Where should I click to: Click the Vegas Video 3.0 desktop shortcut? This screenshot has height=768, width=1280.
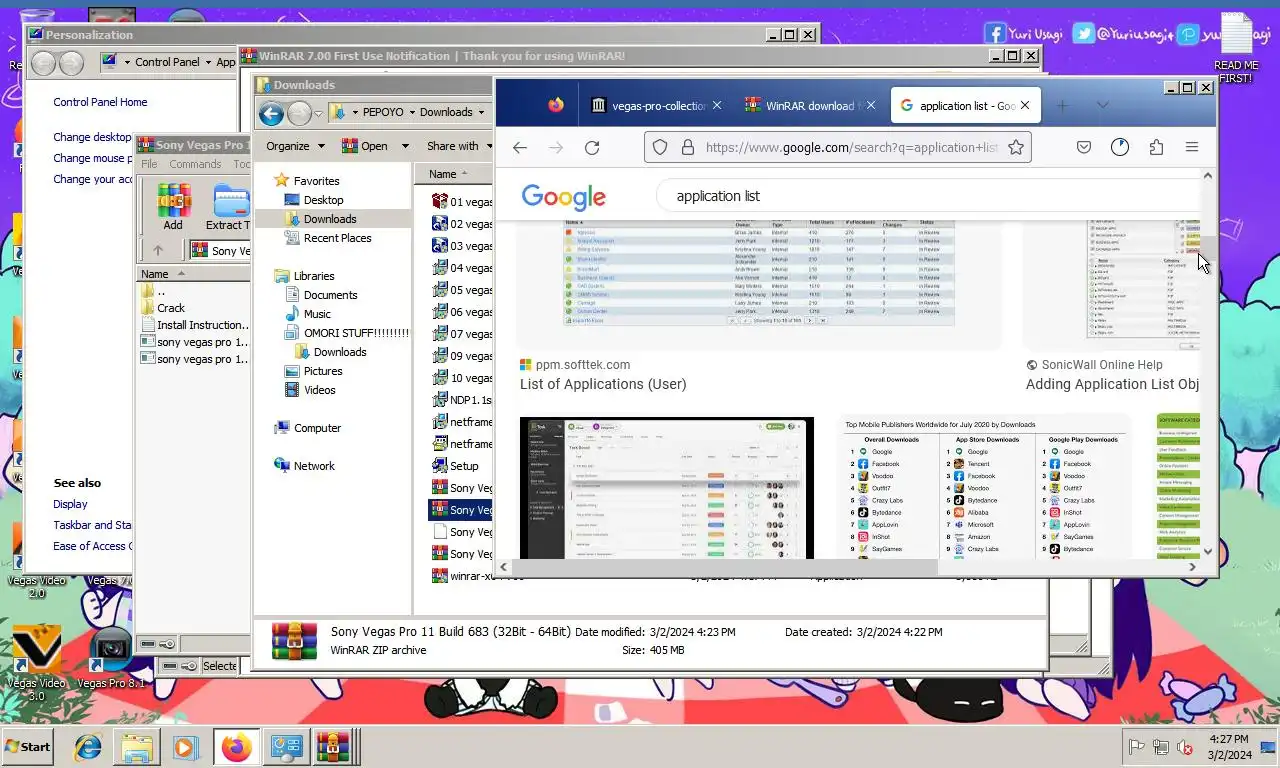pyautogui.click(x=36, y=661)
